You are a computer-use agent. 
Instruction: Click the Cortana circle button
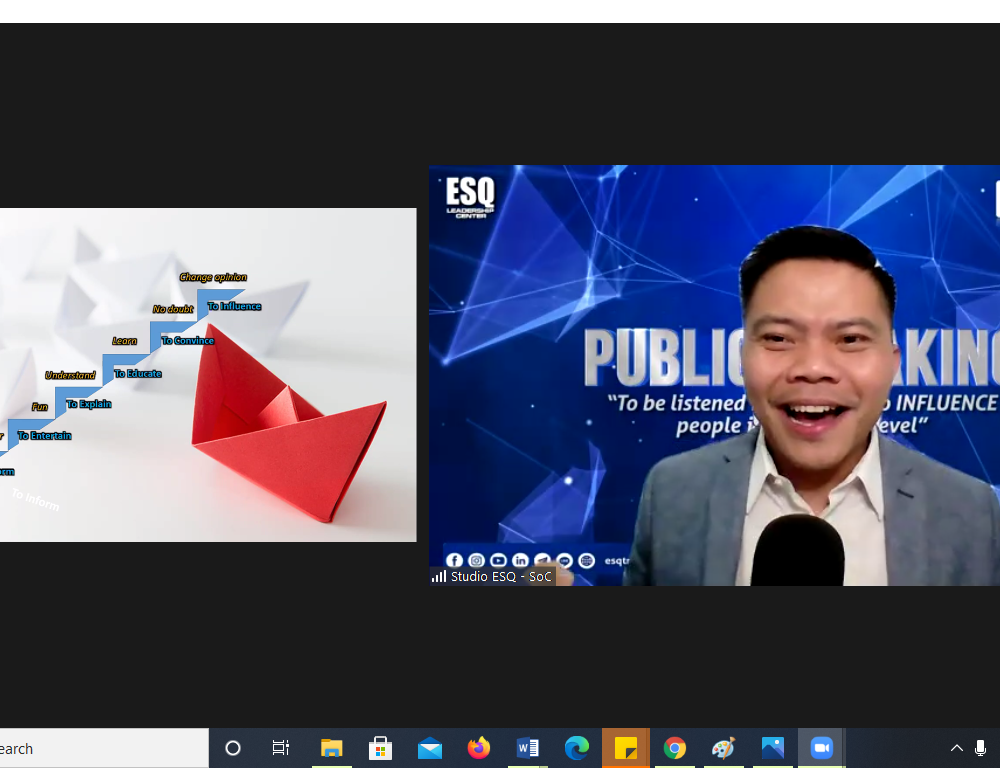(x=233, y=748)
